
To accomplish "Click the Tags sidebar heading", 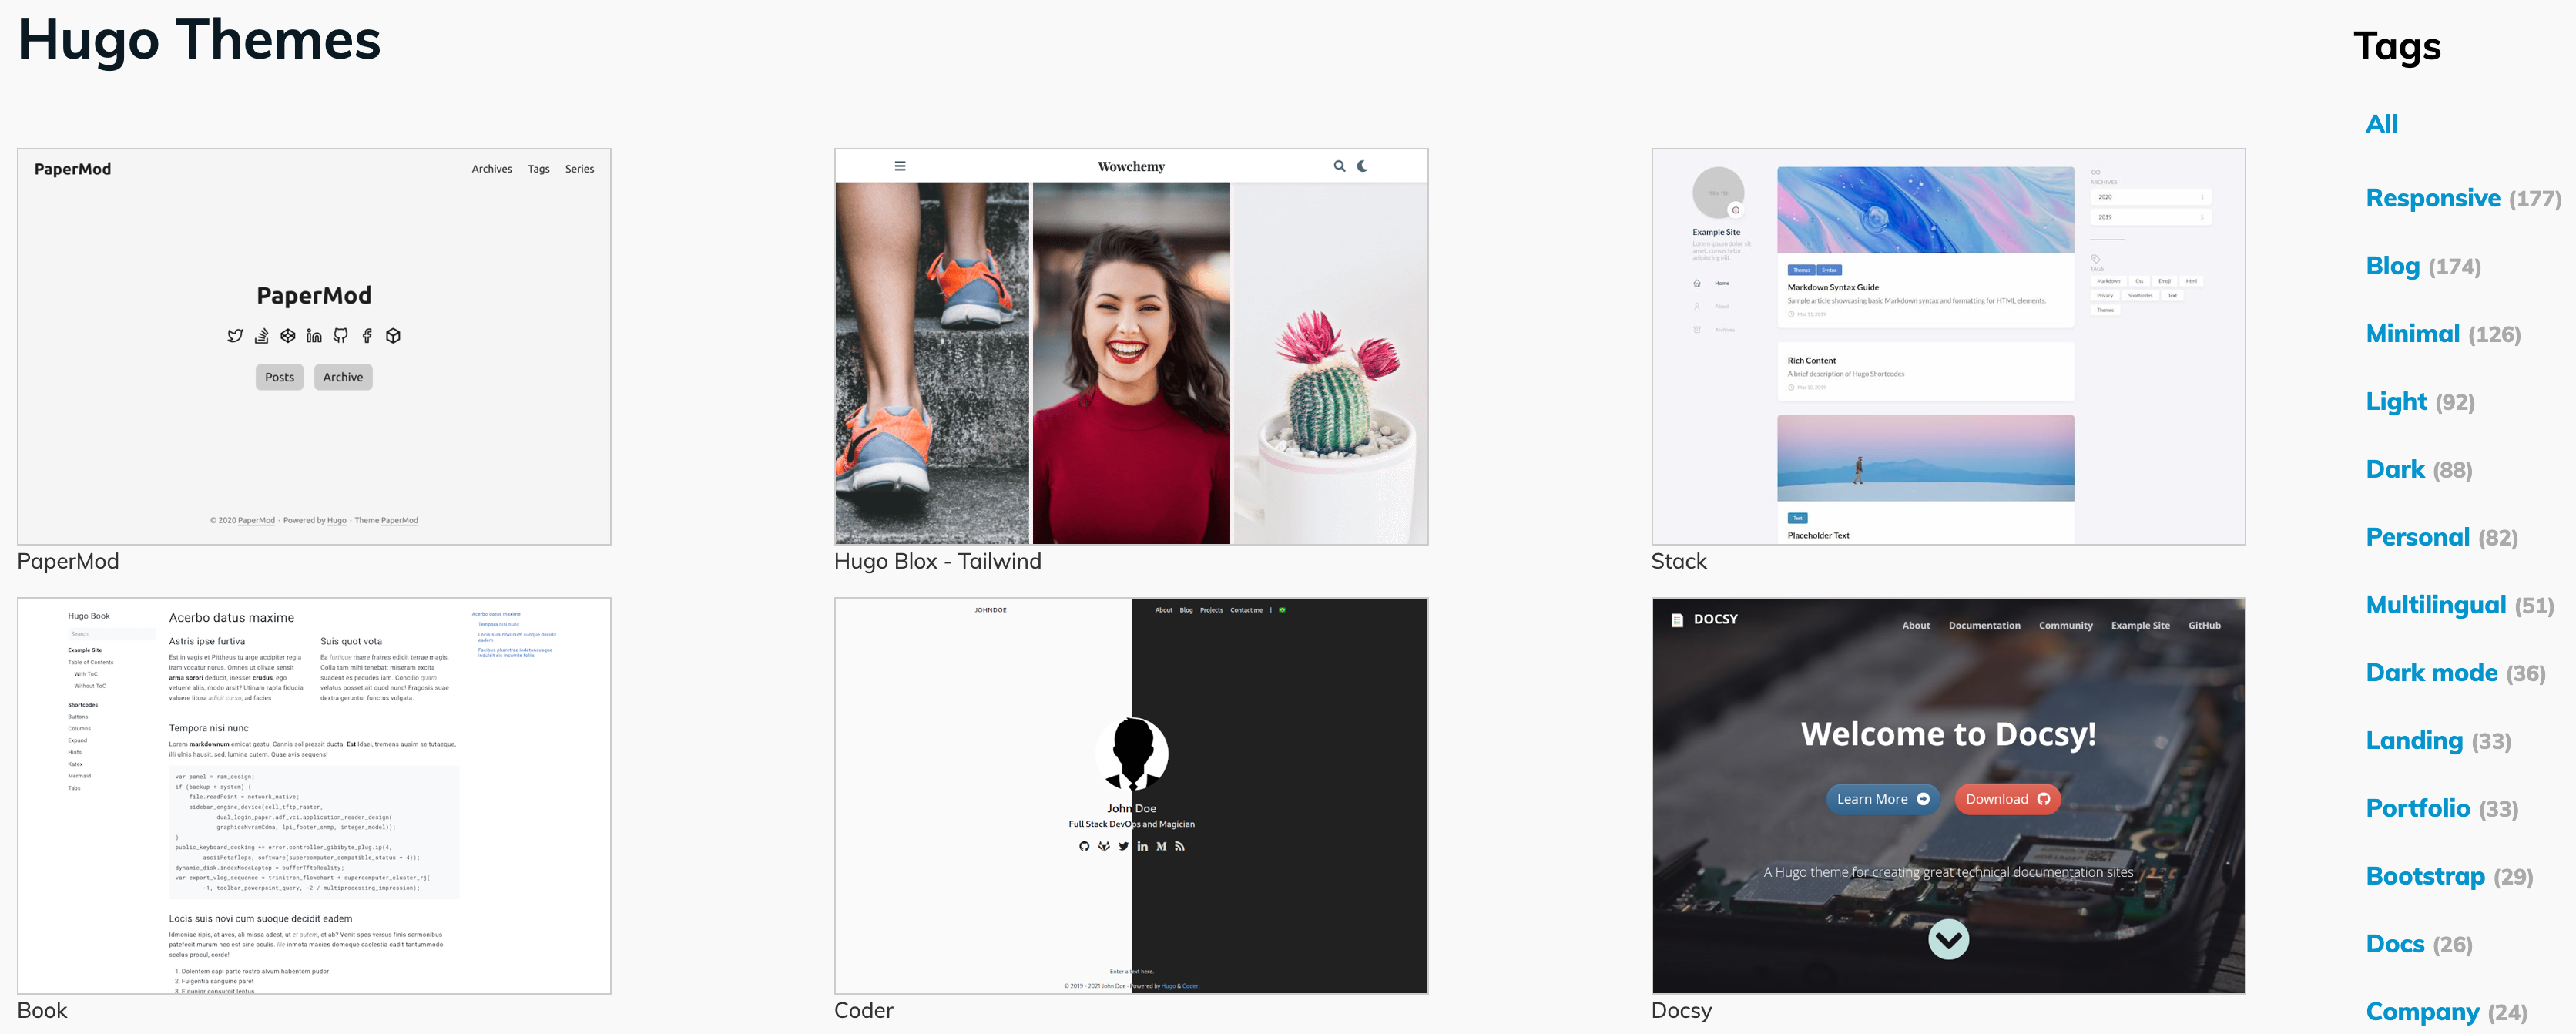I will (2397, 46).
